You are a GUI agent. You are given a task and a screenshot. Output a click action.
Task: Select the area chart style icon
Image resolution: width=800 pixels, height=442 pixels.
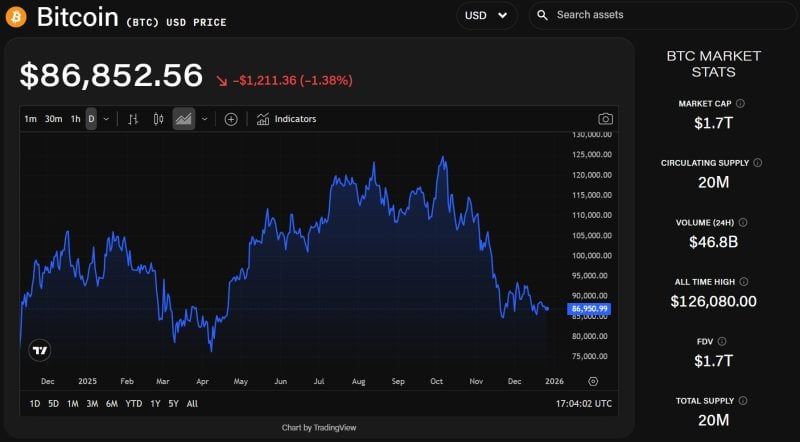coord(183,119)
